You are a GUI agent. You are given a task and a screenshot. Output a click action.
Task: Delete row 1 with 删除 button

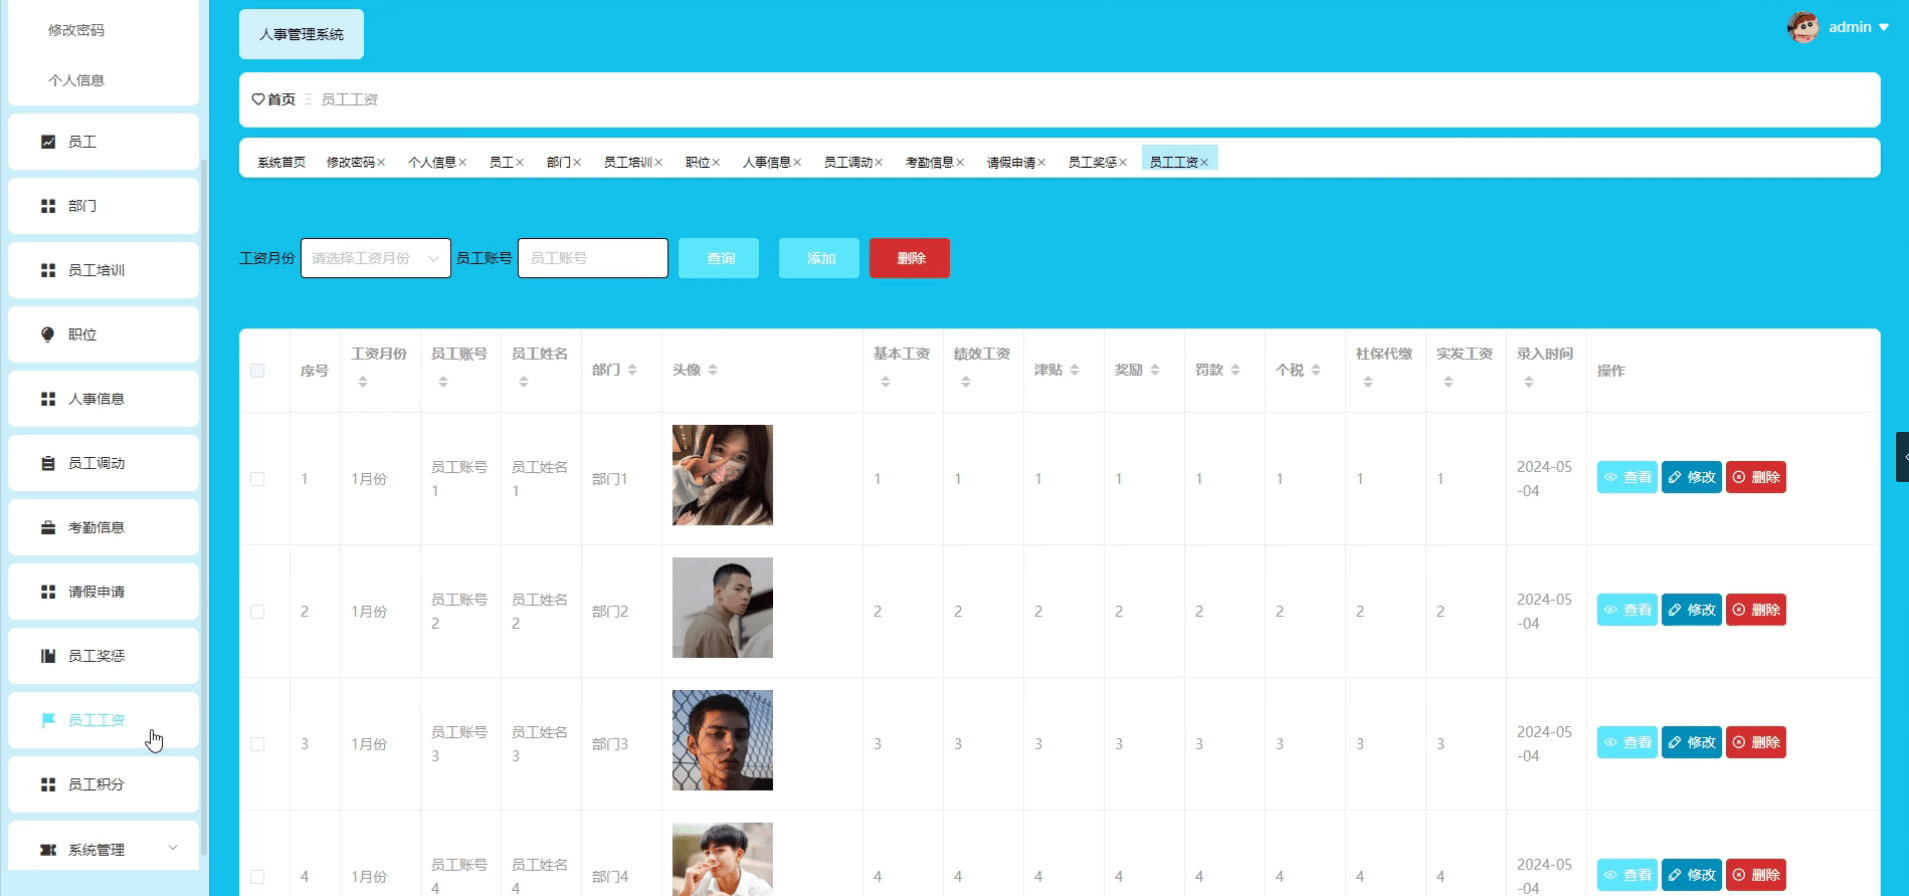[1756, 477]
